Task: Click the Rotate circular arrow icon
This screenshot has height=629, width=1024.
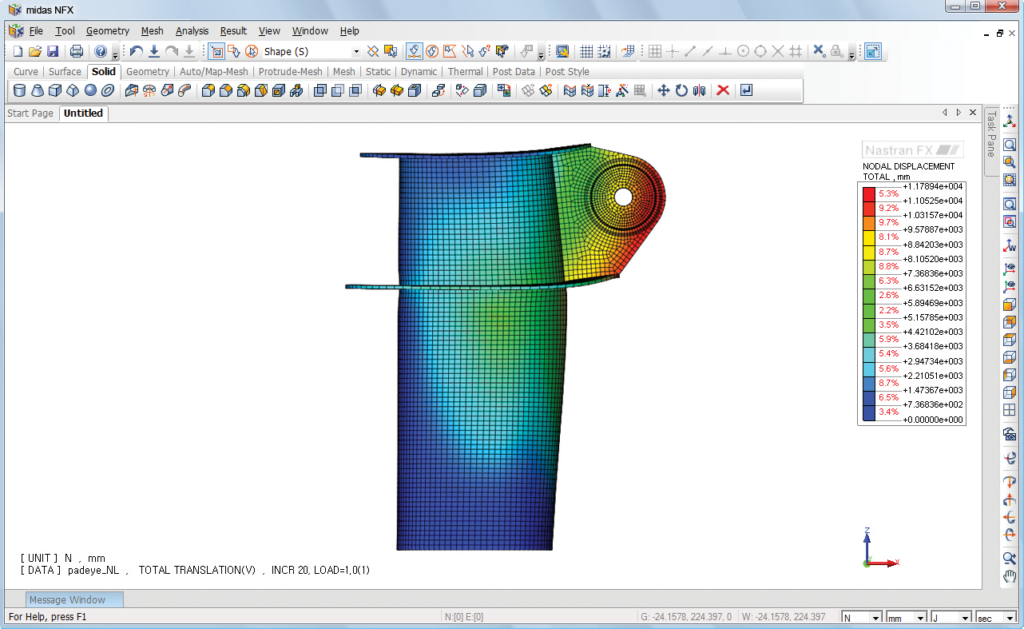Action: click(681, 91)
